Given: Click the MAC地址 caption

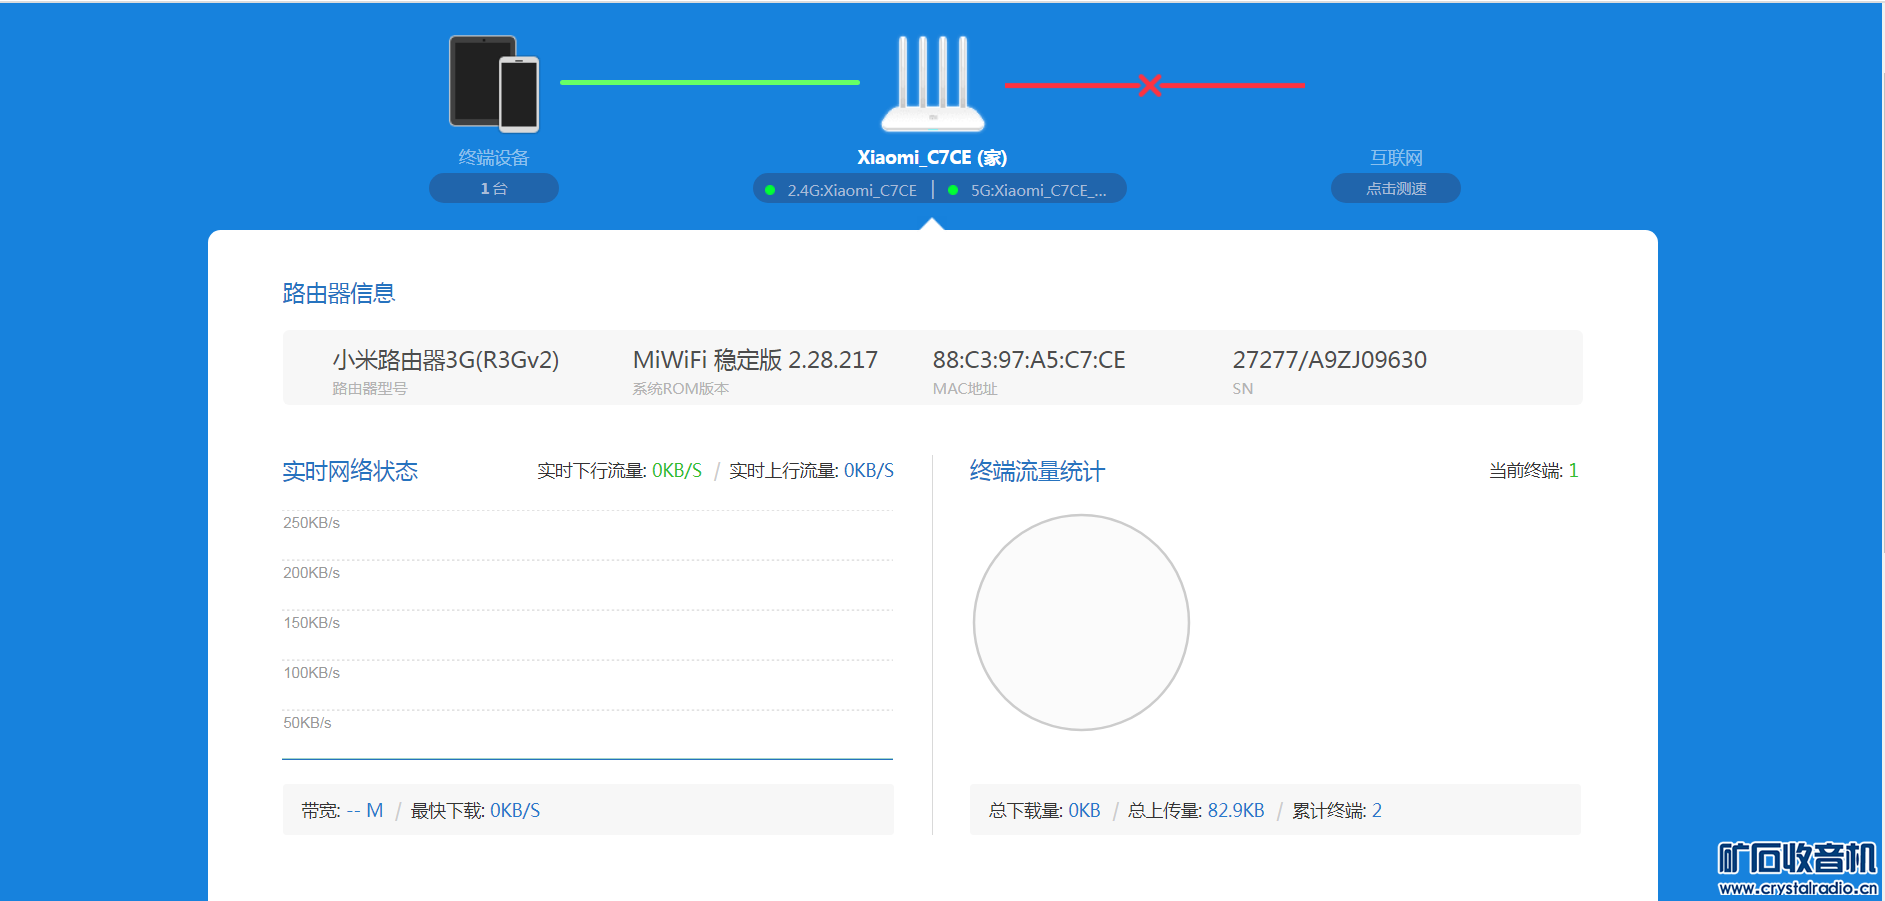Looking at the screenshot, I should [x=965, y=389].
